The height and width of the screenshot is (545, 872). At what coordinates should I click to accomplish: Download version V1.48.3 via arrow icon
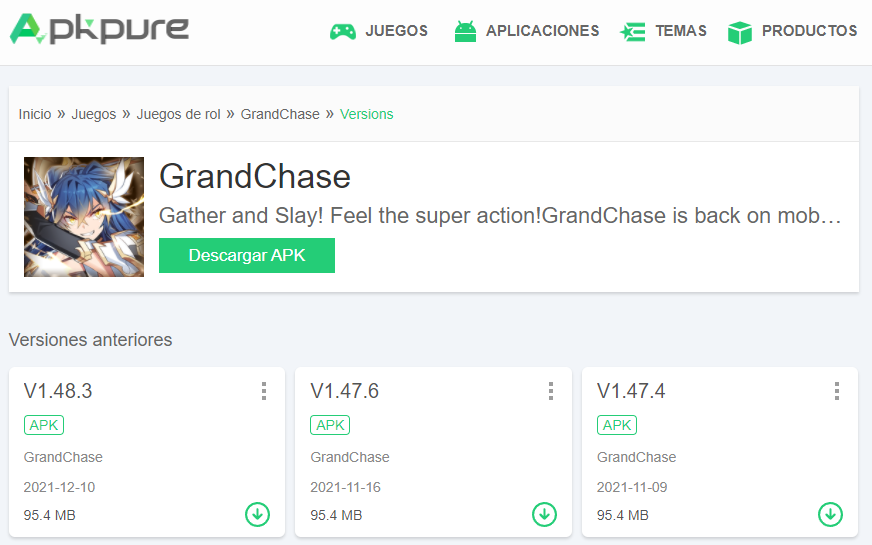(257, 514)
